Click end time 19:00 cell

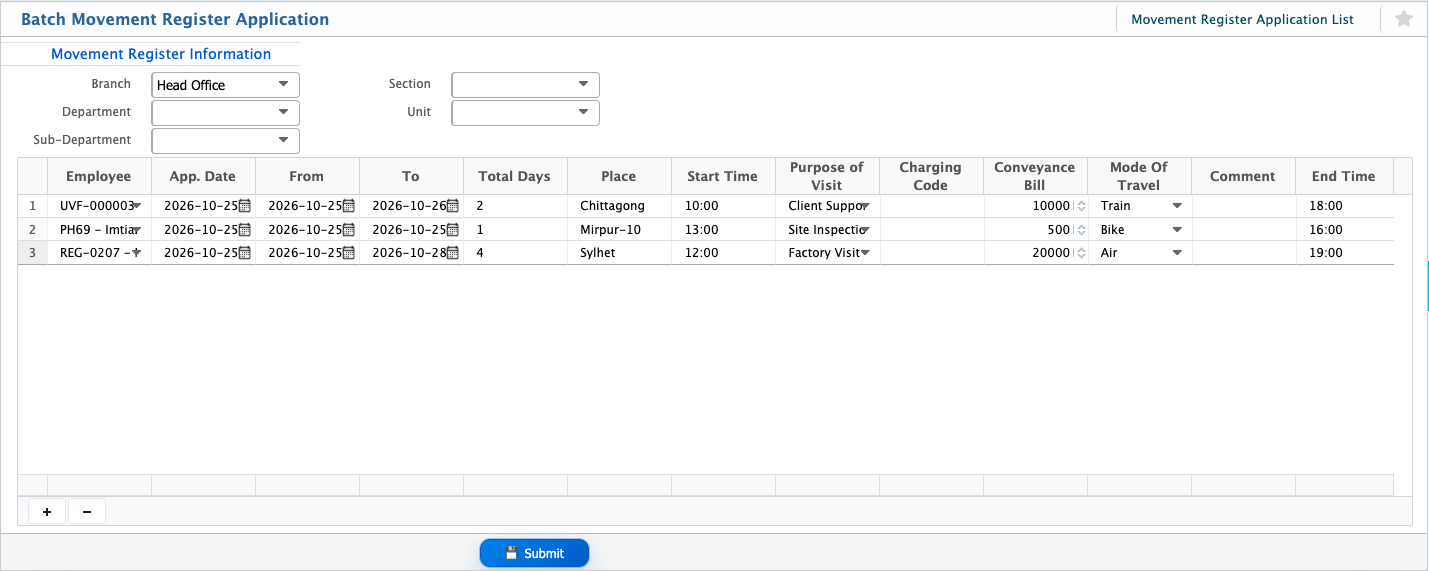point(1344,253)
